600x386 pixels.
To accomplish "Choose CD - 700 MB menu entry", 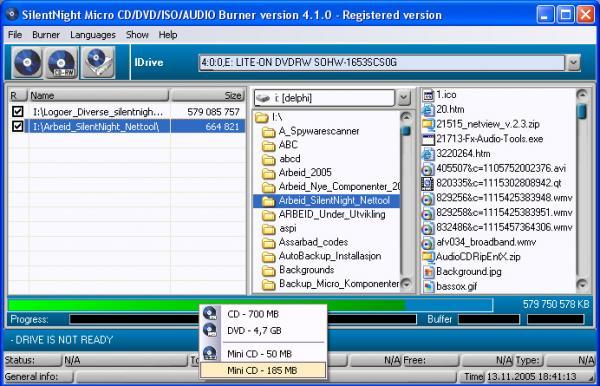I will coord(263,314).
